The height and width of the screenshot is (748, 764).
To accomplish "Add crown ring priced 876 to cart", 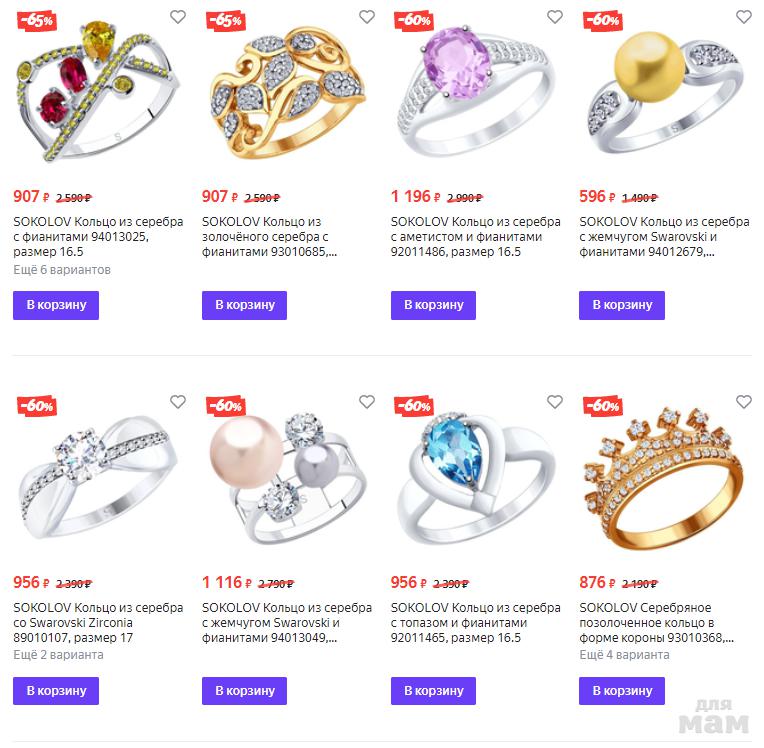I will pyautogui.click(x=622, y=690).
